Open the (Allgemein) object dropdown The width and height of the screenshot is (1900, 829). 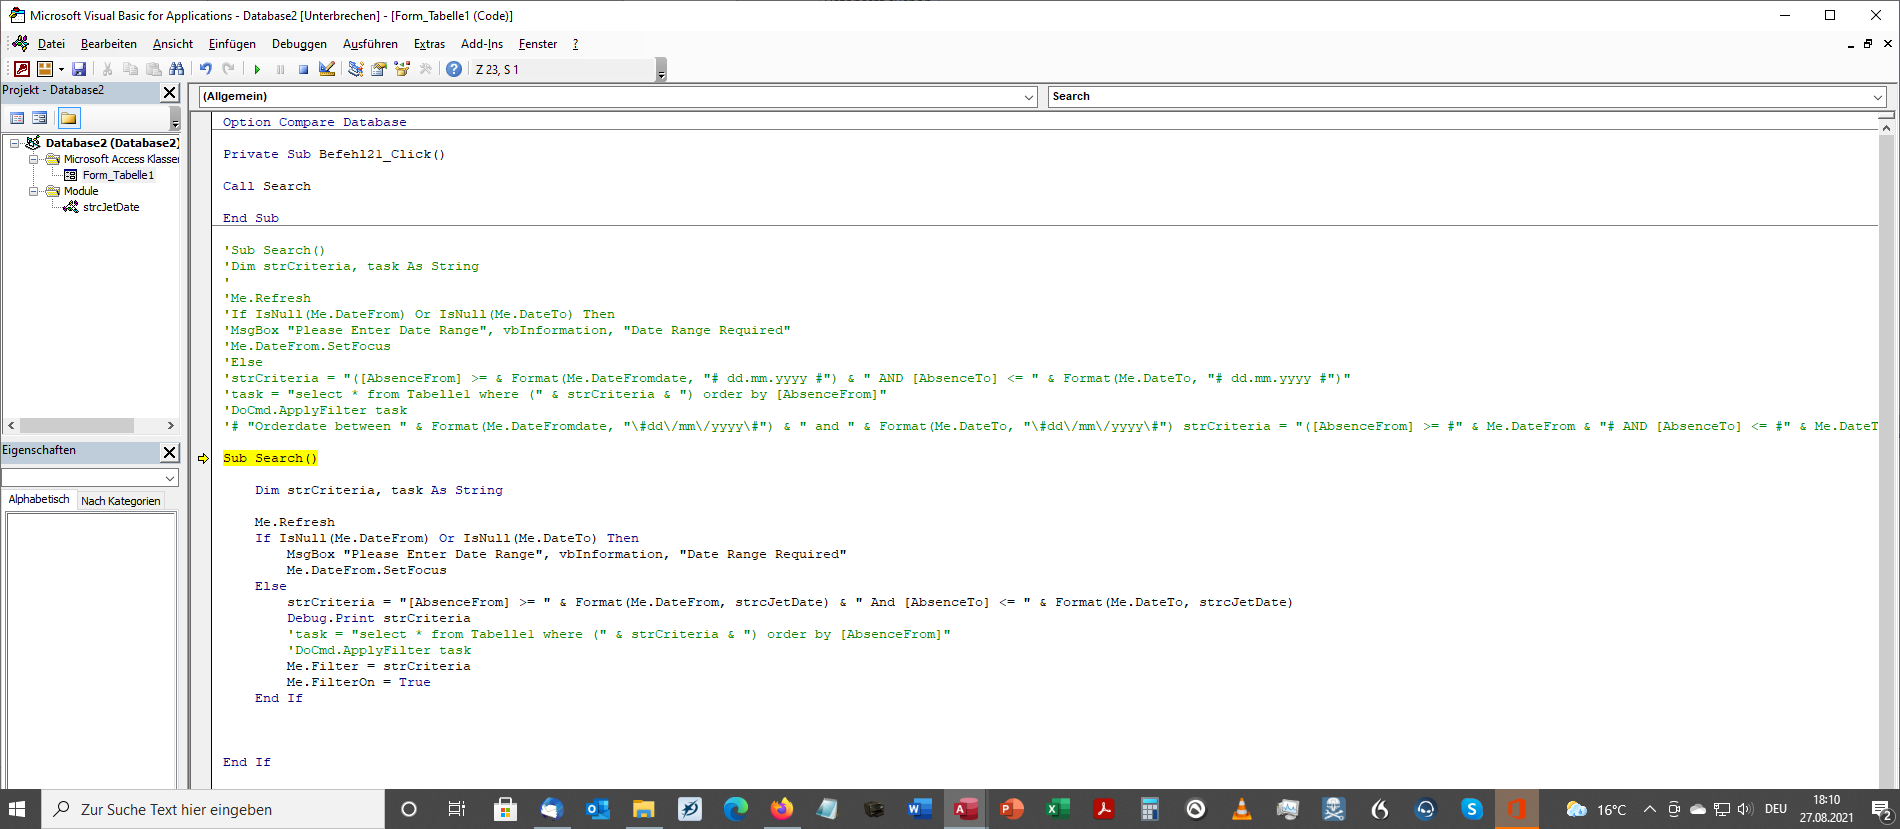tap(1028, 97)
